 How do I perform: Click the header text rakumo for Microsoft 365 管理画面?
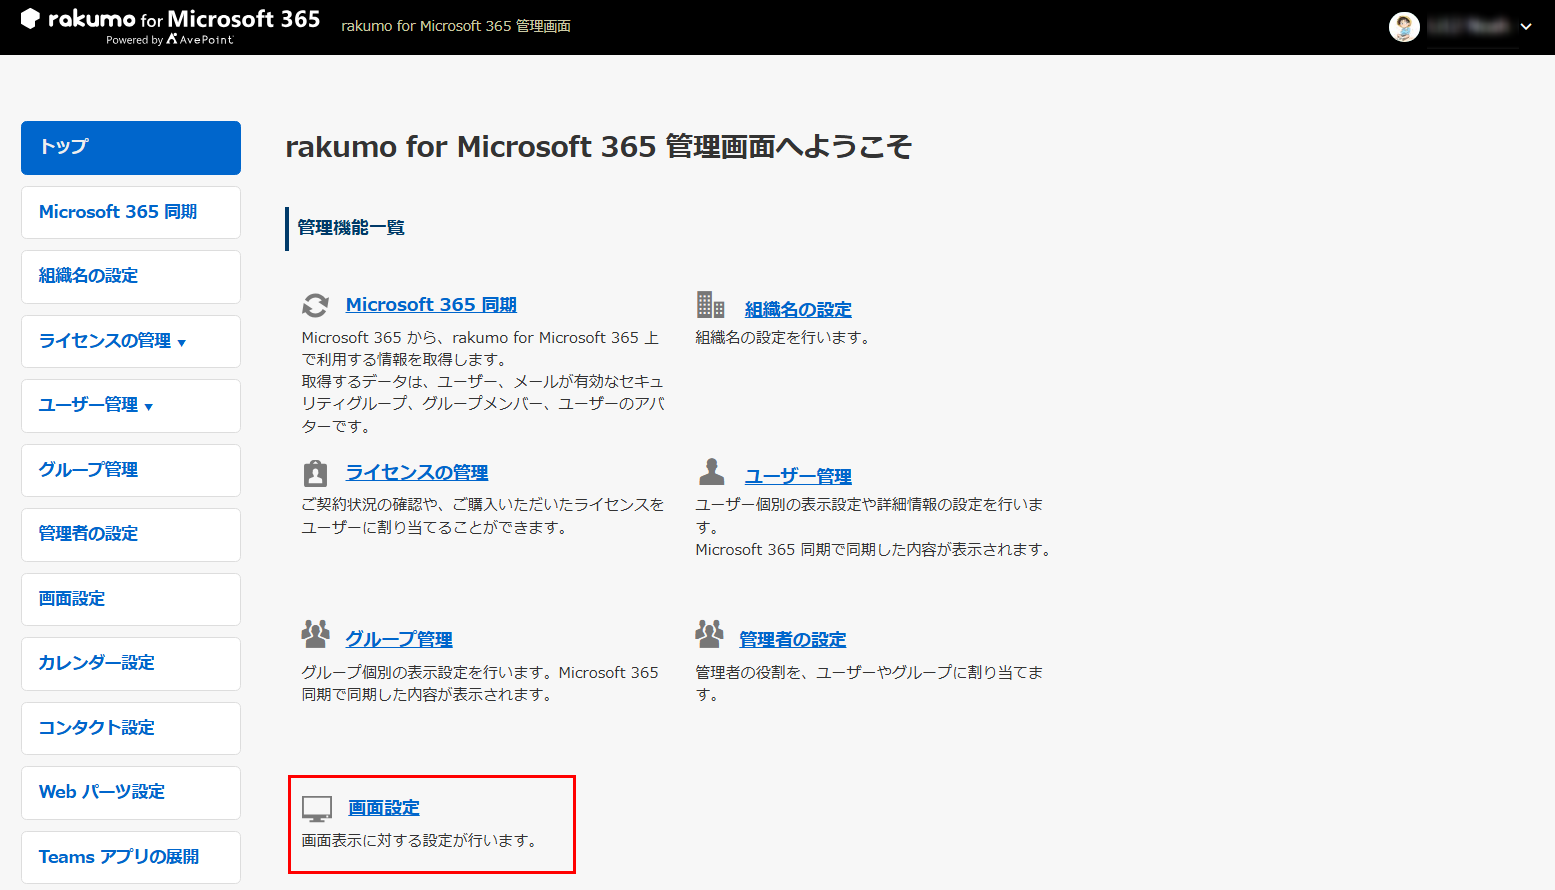tap(456, 26)
